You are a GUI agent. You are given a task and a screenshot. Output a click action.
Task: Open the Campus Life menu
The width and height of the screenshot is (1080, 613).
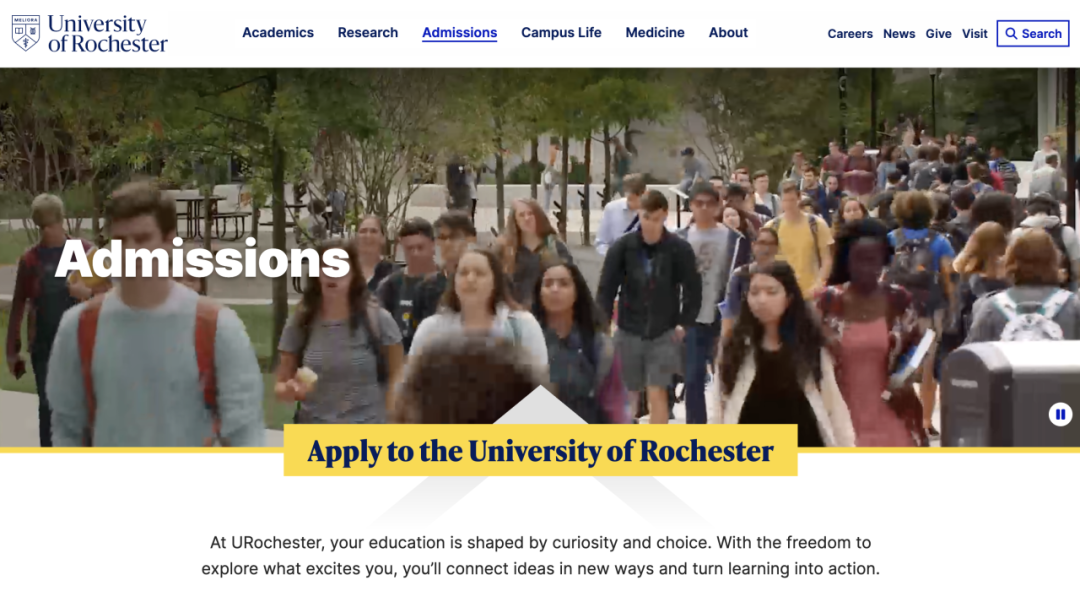pos(561,32)
